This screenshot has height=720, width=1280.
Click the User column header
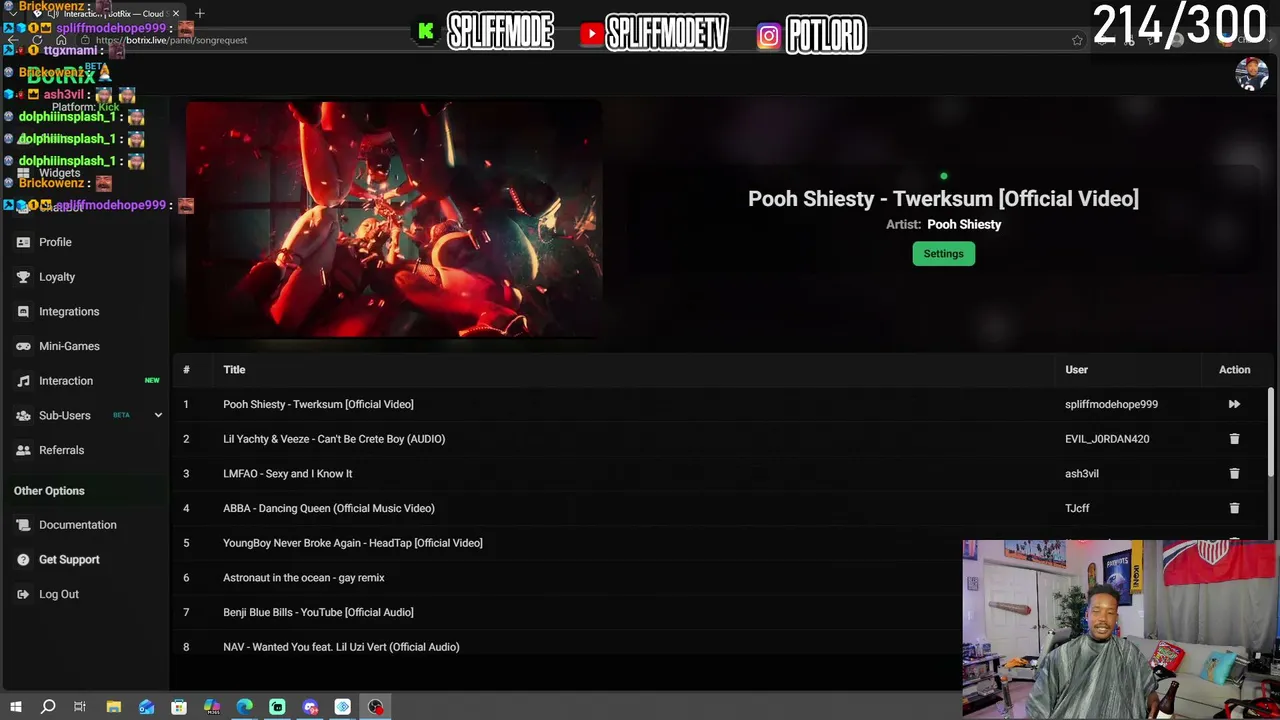tap(1076, 370)
